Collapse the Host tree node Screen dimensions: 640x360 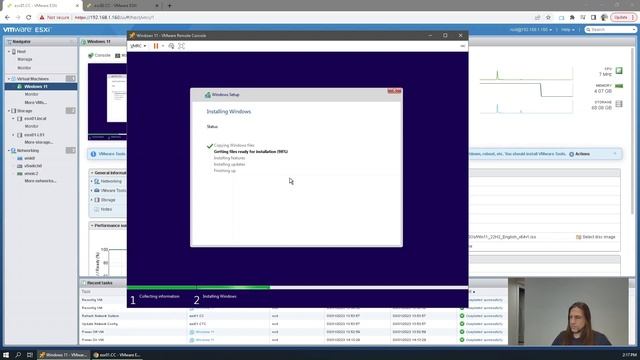[x=9, y=52]
